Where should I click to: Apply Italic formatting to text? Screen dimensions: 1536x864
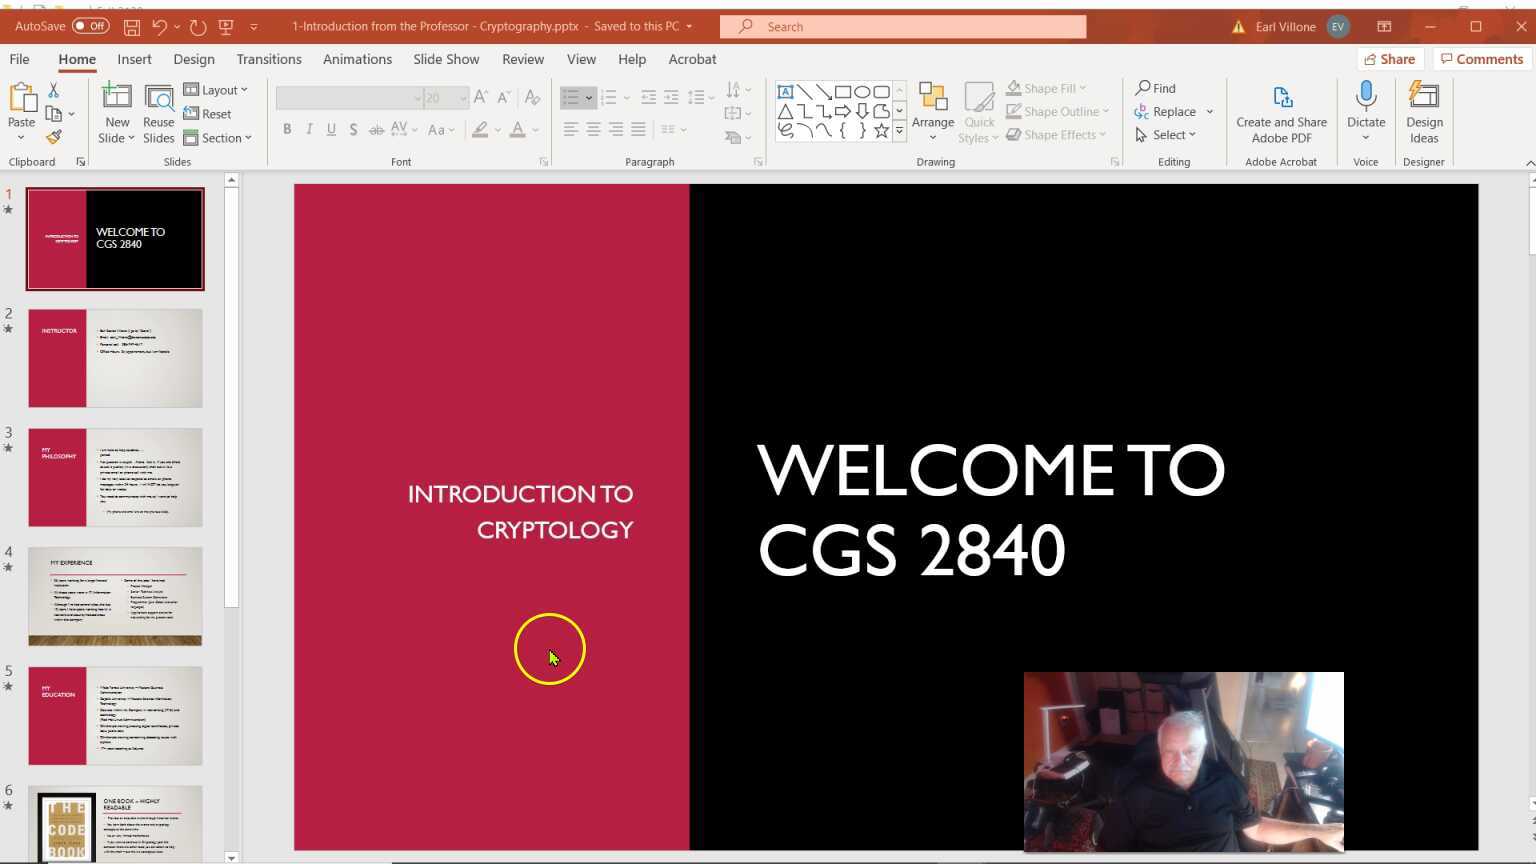tap(309, 129)
